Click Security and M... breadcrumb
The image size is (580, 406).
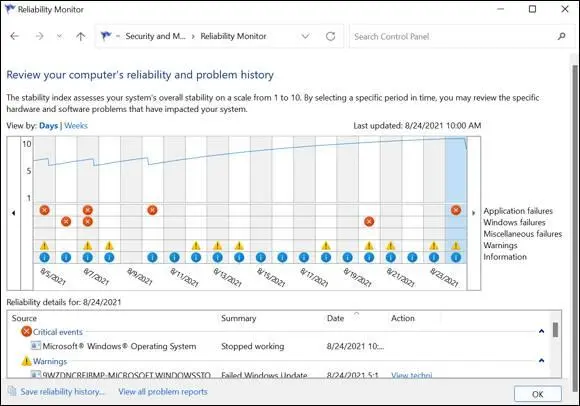[x=155, y=36]
